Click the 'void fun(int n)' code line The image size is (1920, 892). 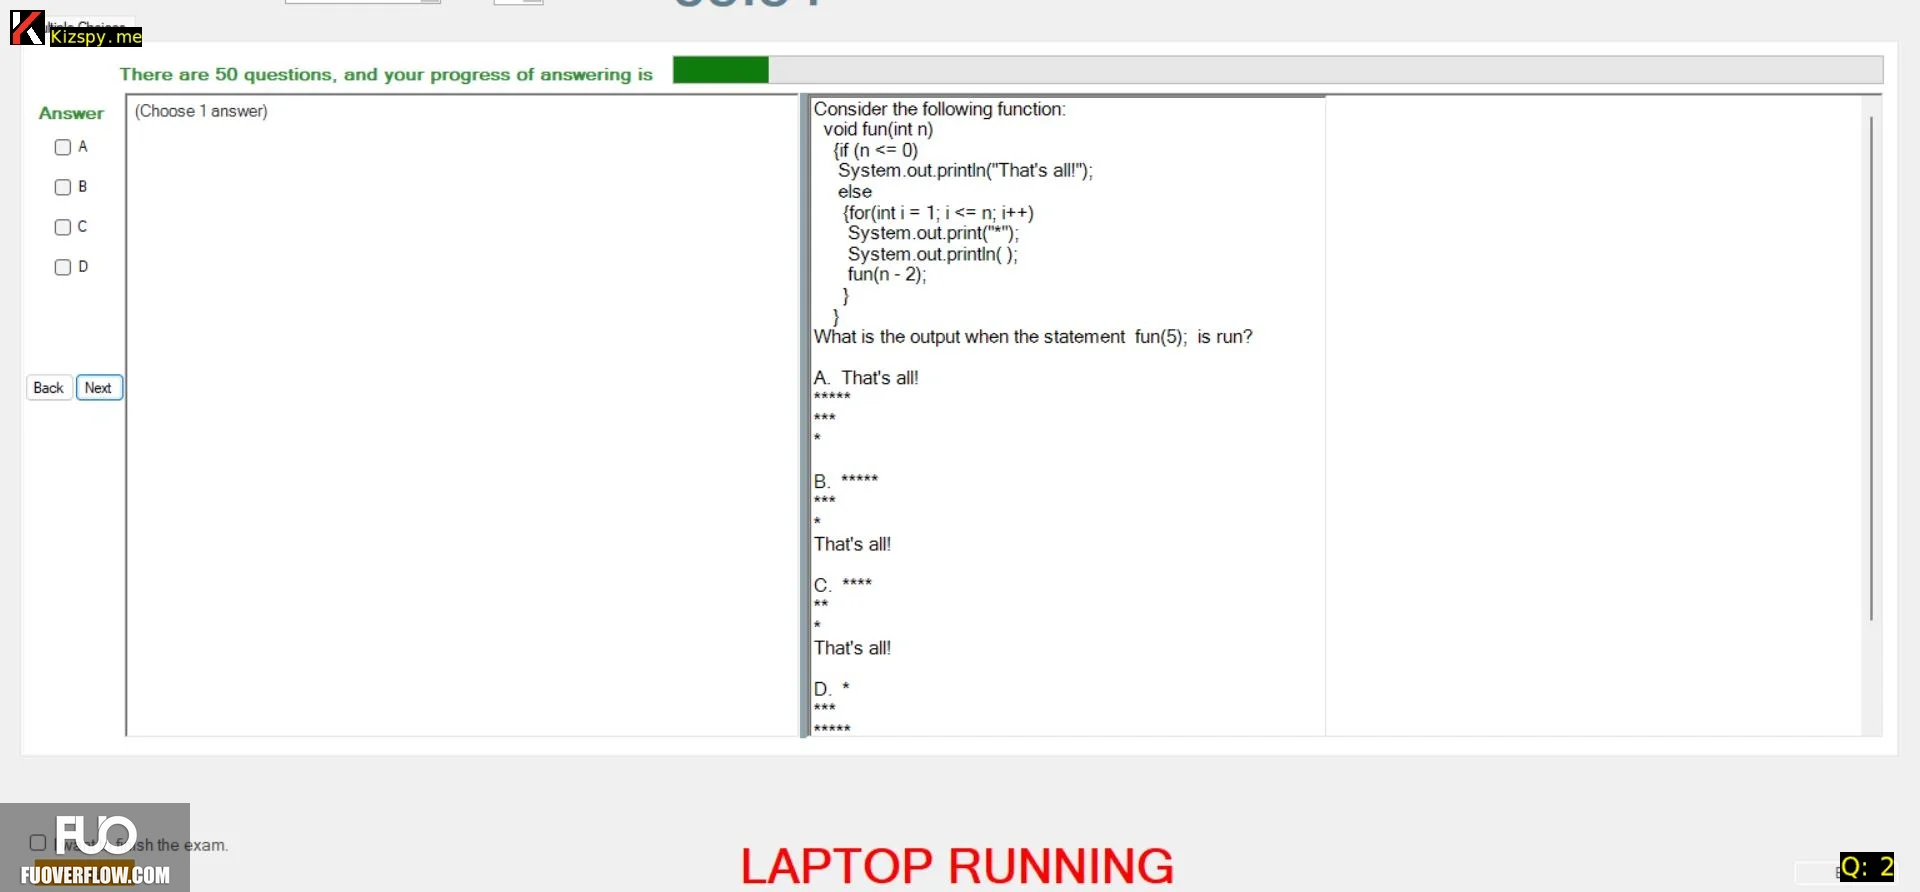point(878,129)
